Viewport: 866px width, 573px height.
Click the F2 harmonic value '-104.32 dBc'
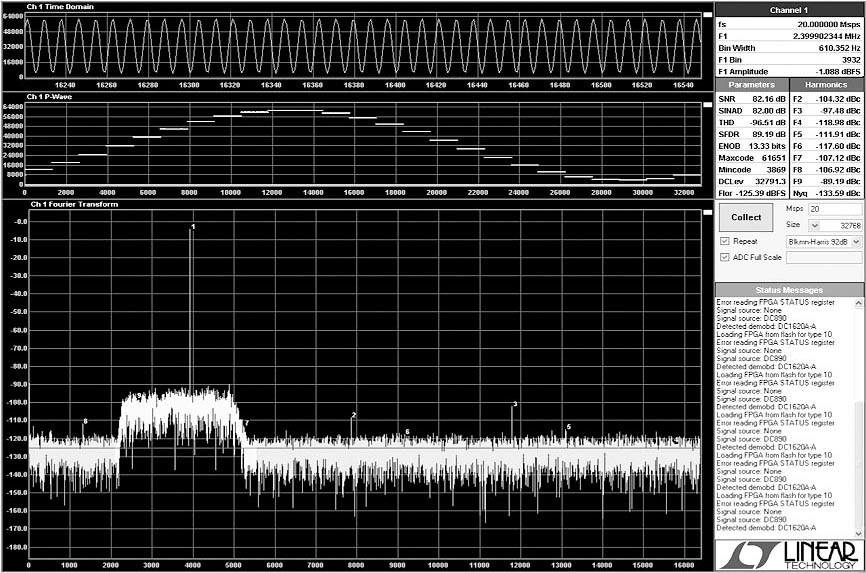(838, 99)
